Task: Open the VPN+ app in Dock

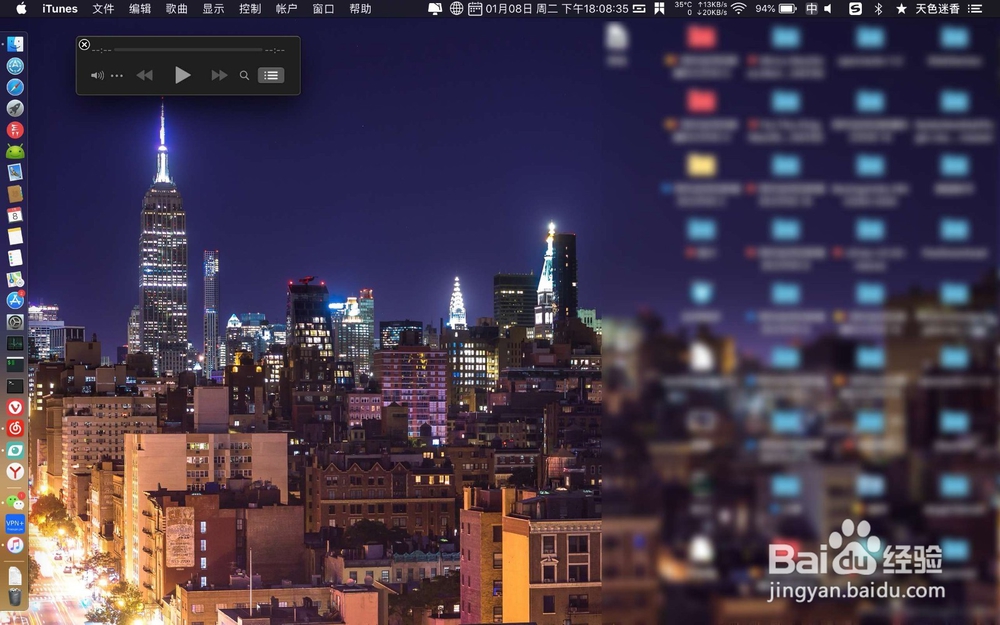Action: 15,524
